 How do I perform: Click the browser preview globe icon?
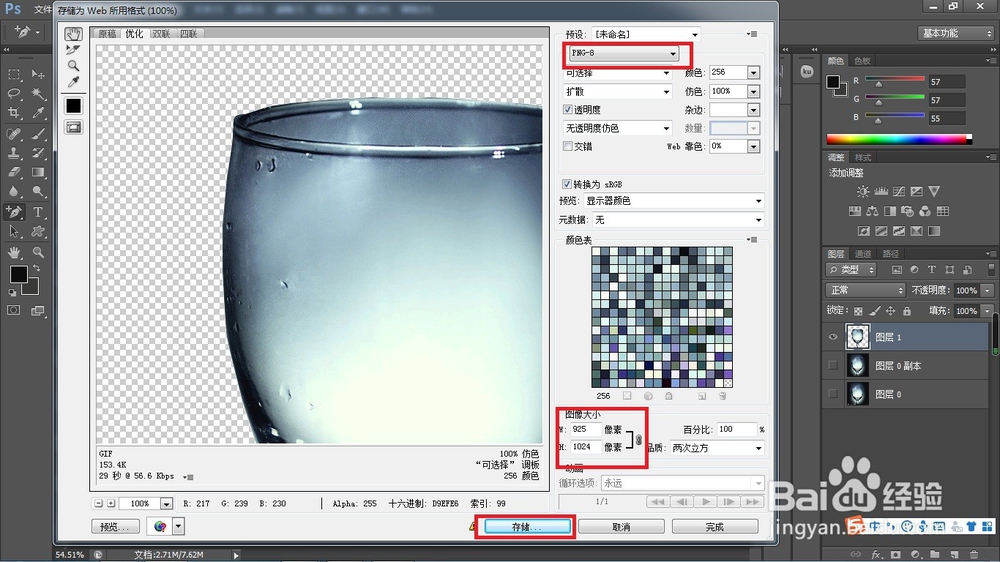160,526
